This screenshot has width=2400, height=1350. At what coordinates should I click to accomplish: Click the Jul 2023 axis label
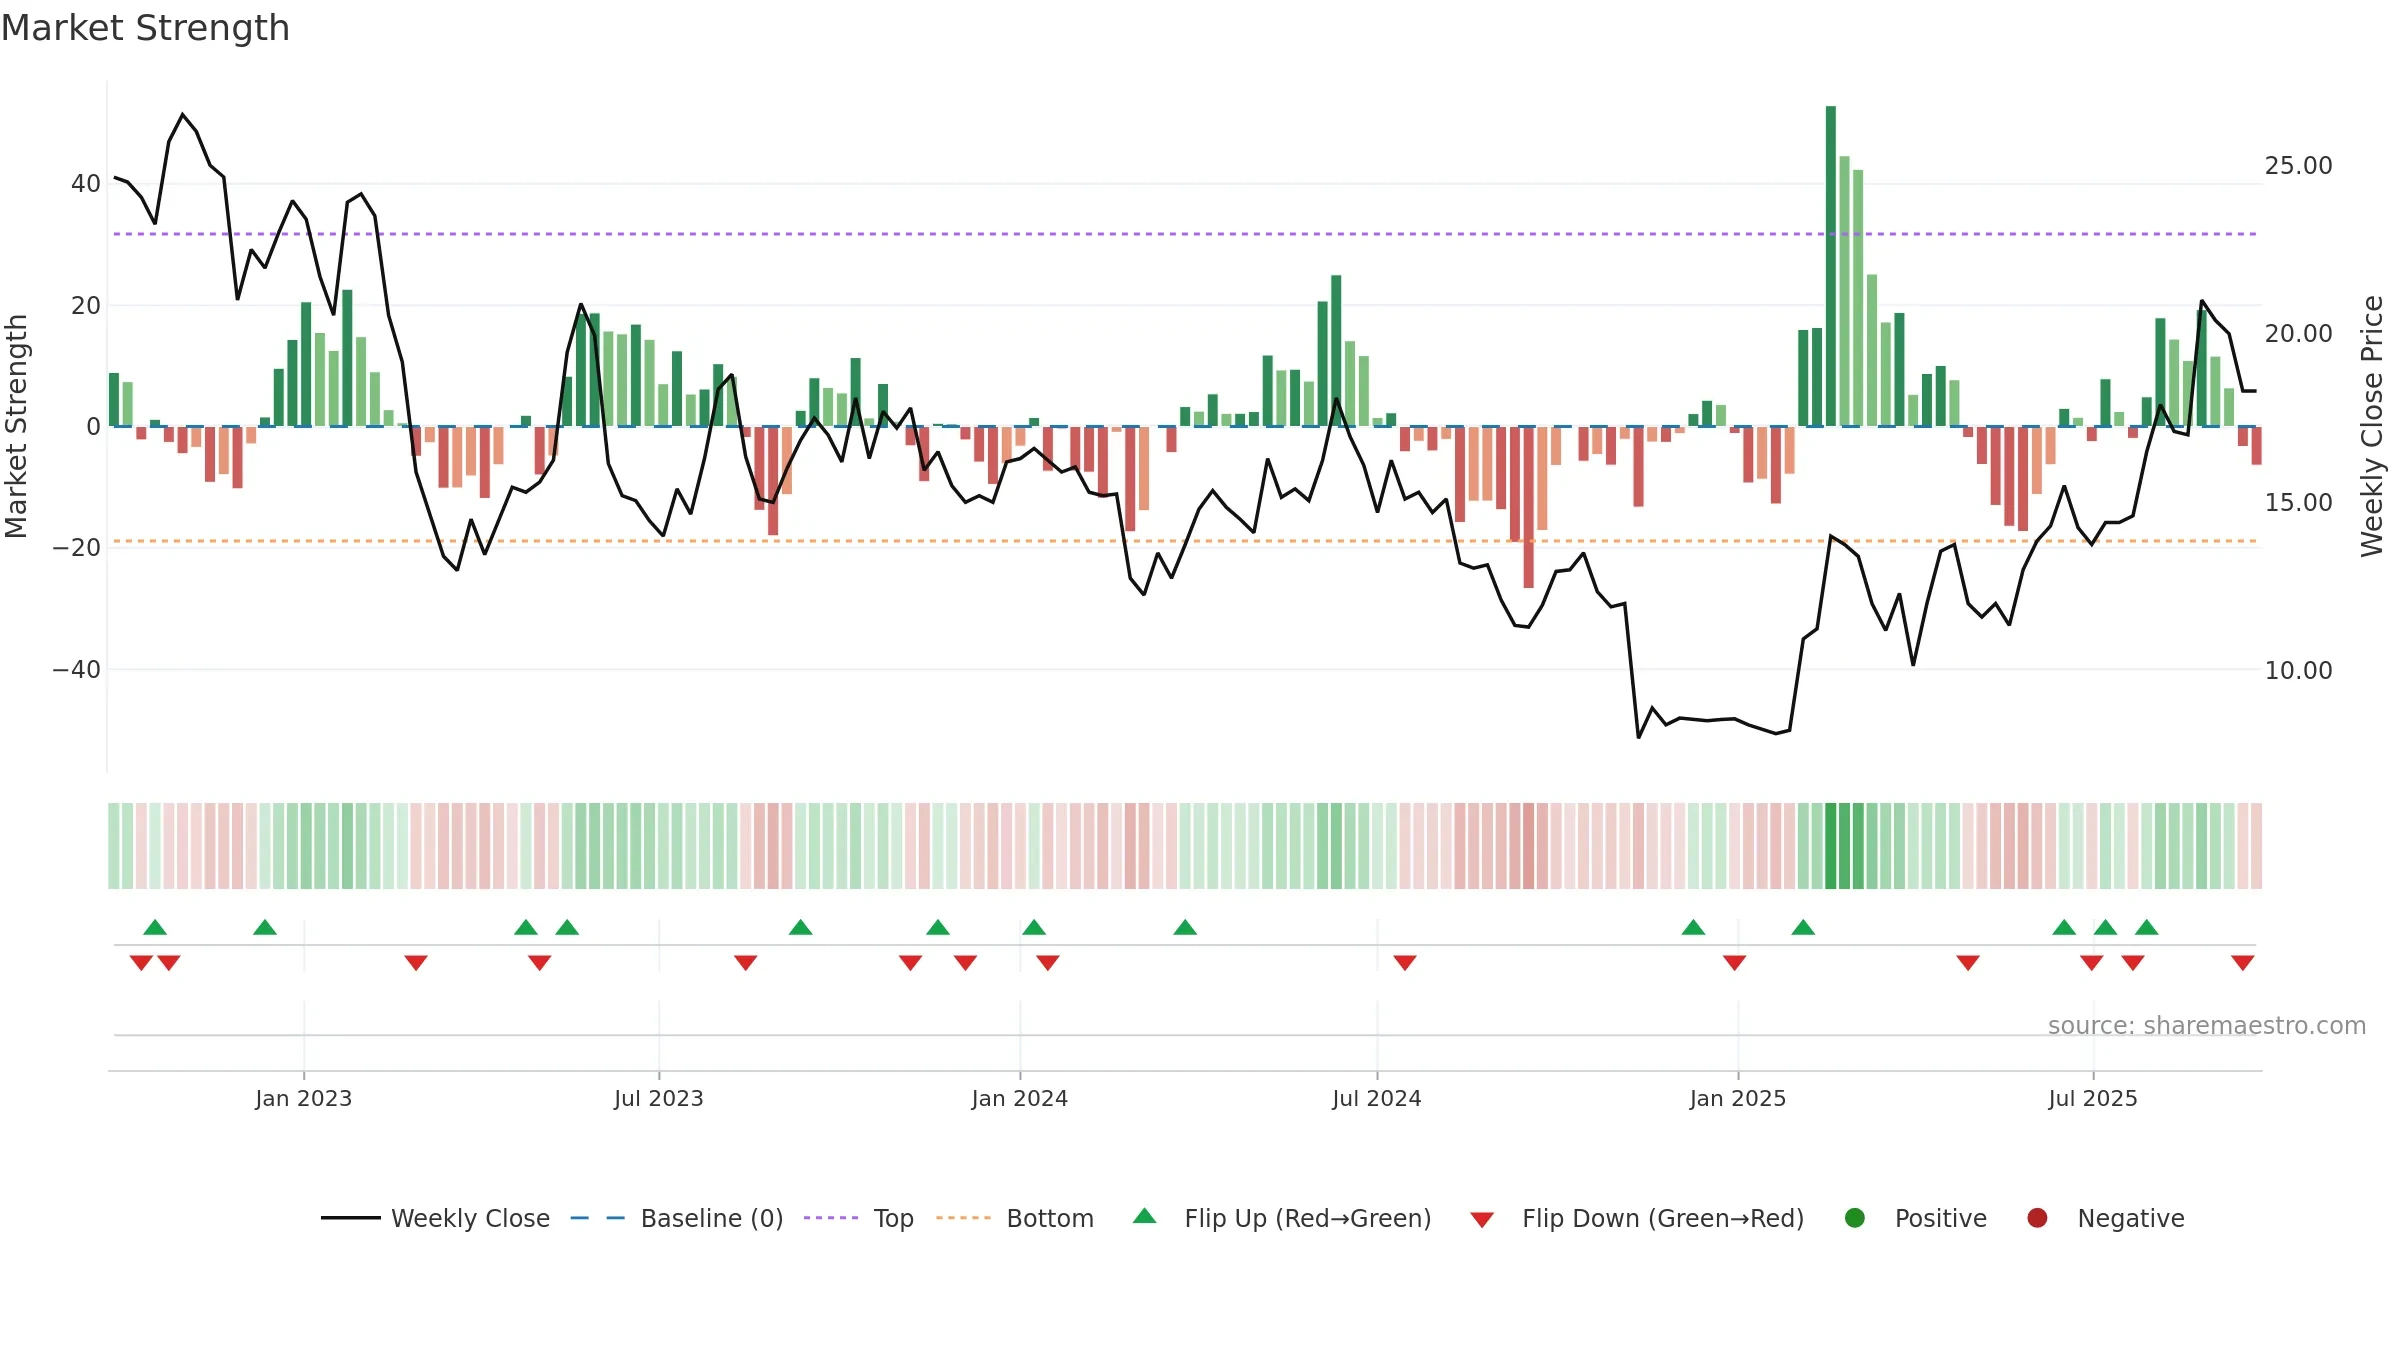point(658,1098)
